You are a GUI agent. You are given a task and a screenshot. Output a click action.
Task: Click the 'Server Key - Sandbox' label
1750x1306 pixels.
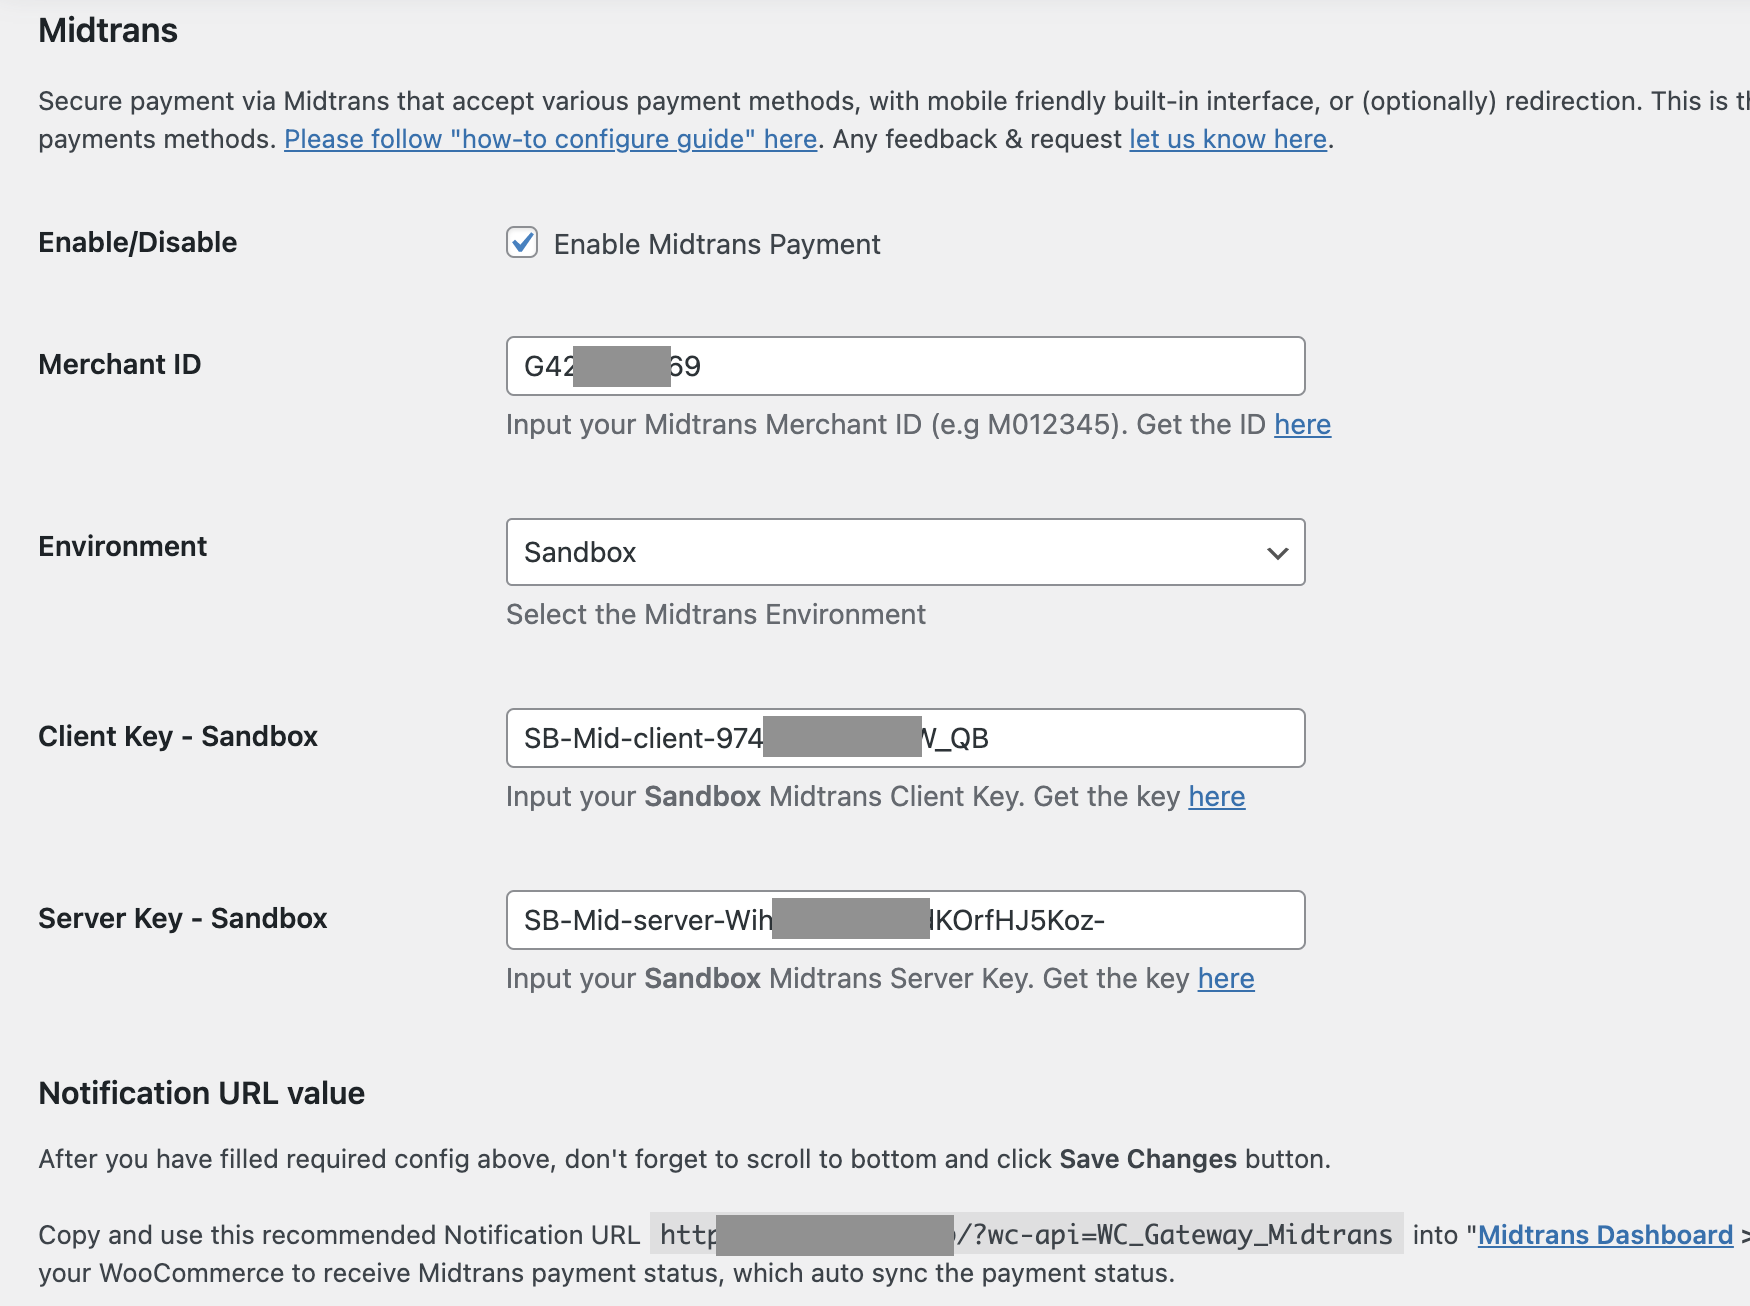tap(183, 919)
